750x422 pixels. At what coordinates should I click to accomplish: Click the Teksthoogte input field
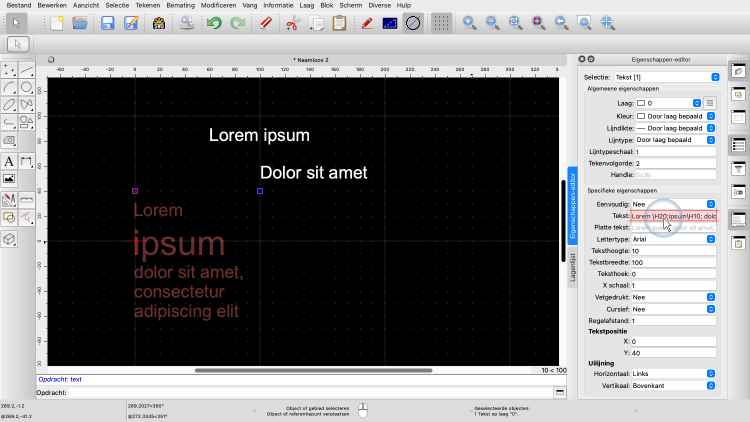point(673,251)
